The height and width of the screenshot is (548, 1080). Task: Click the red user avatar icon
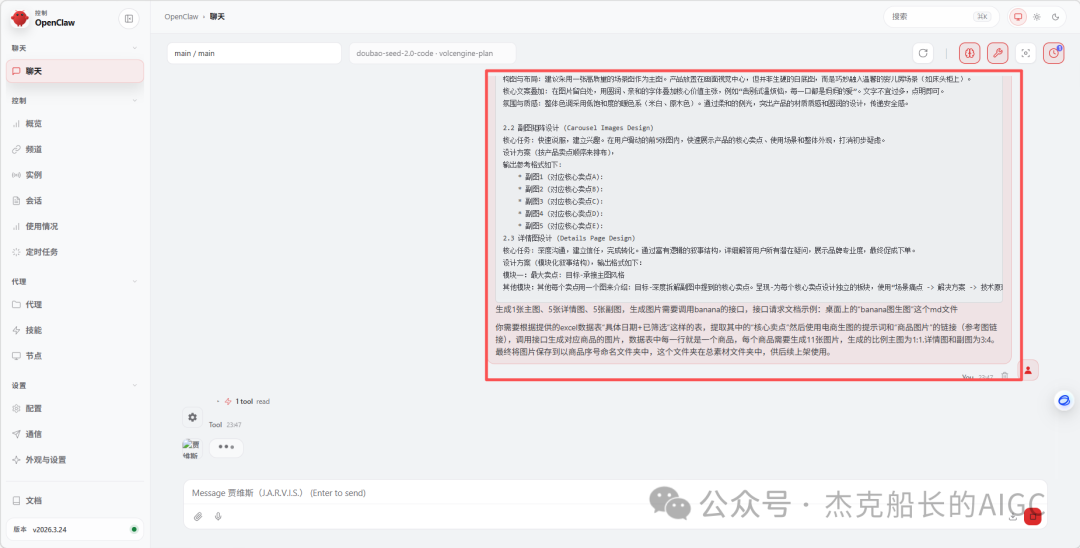1028,370
